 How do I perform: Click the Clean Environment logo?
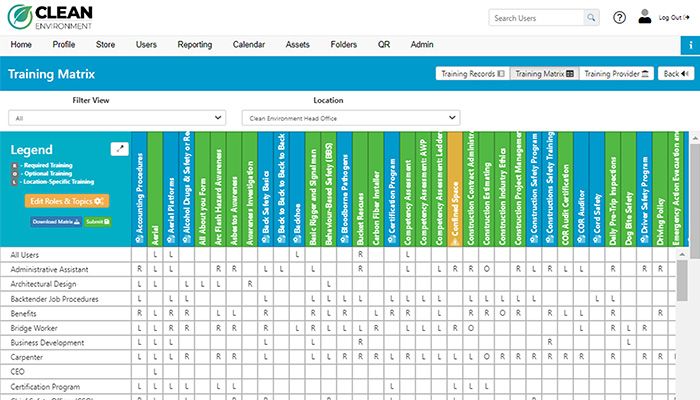tap(50, 17)
